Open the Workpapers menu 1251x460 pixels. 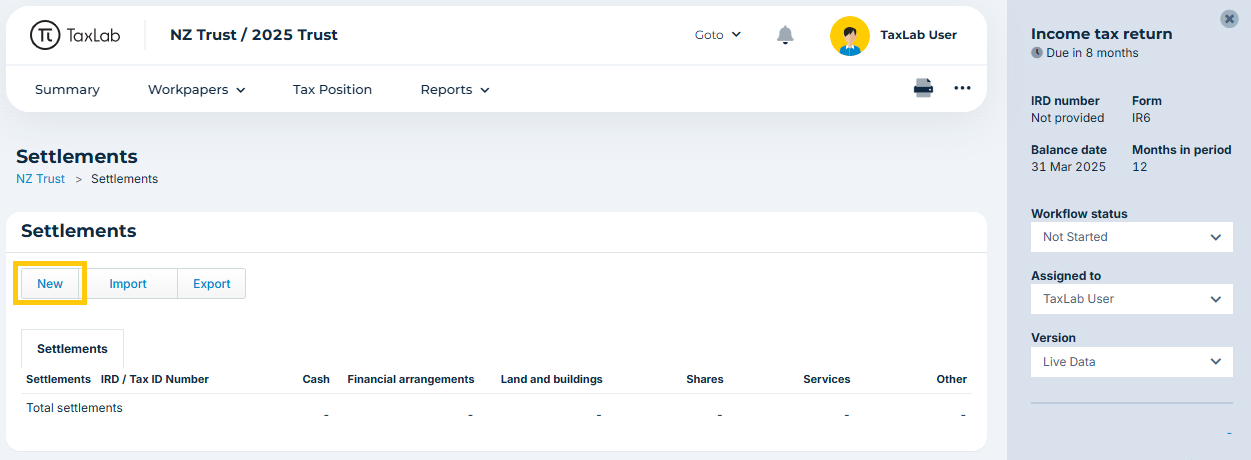click(x=197, y=89)
